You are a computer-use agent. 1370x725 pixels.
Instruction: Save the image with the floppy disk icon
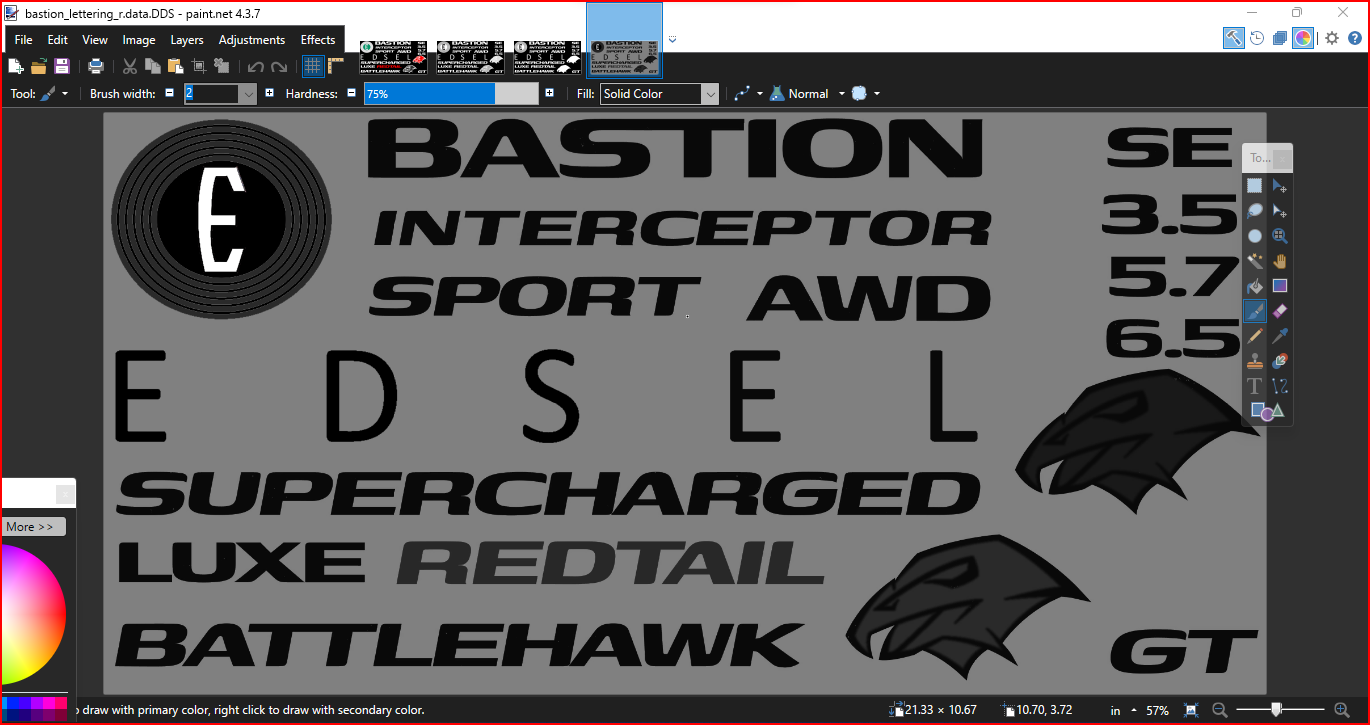[x=62, y=66]
